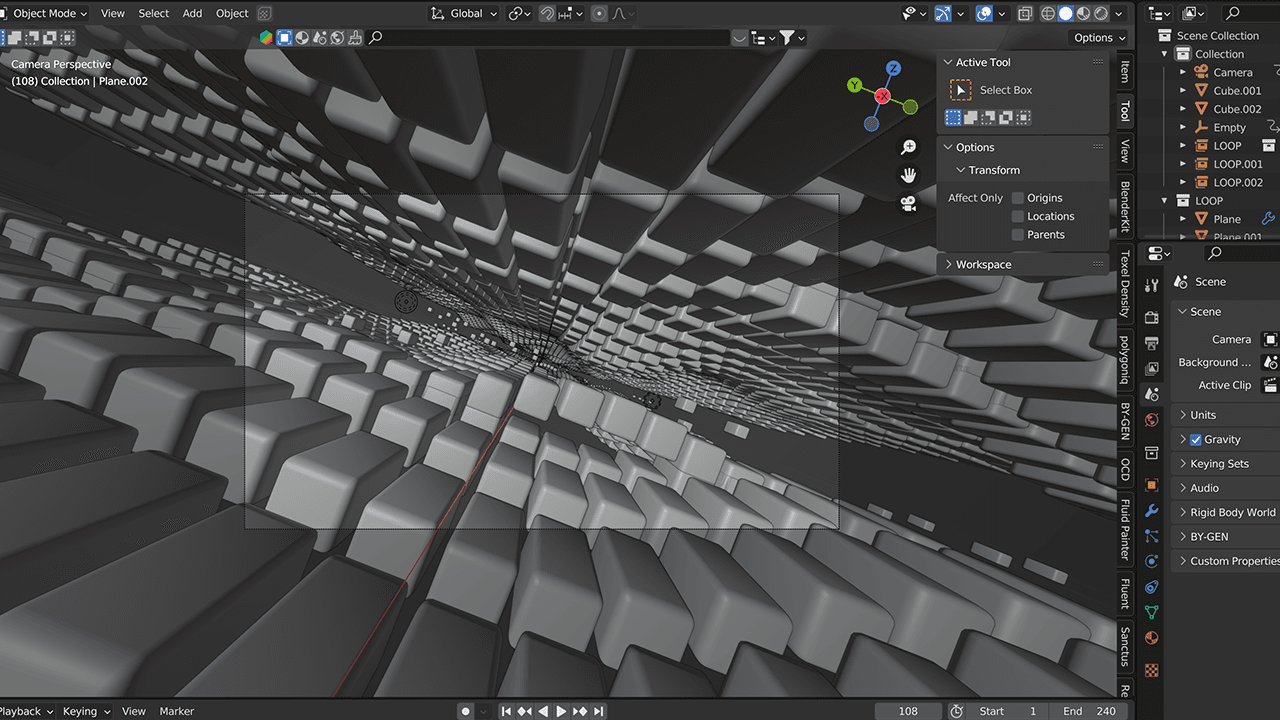The height and width of the screenshot is (720, 1280).
Task: Open the filter funnel icon in header
Action: [787, 38]
